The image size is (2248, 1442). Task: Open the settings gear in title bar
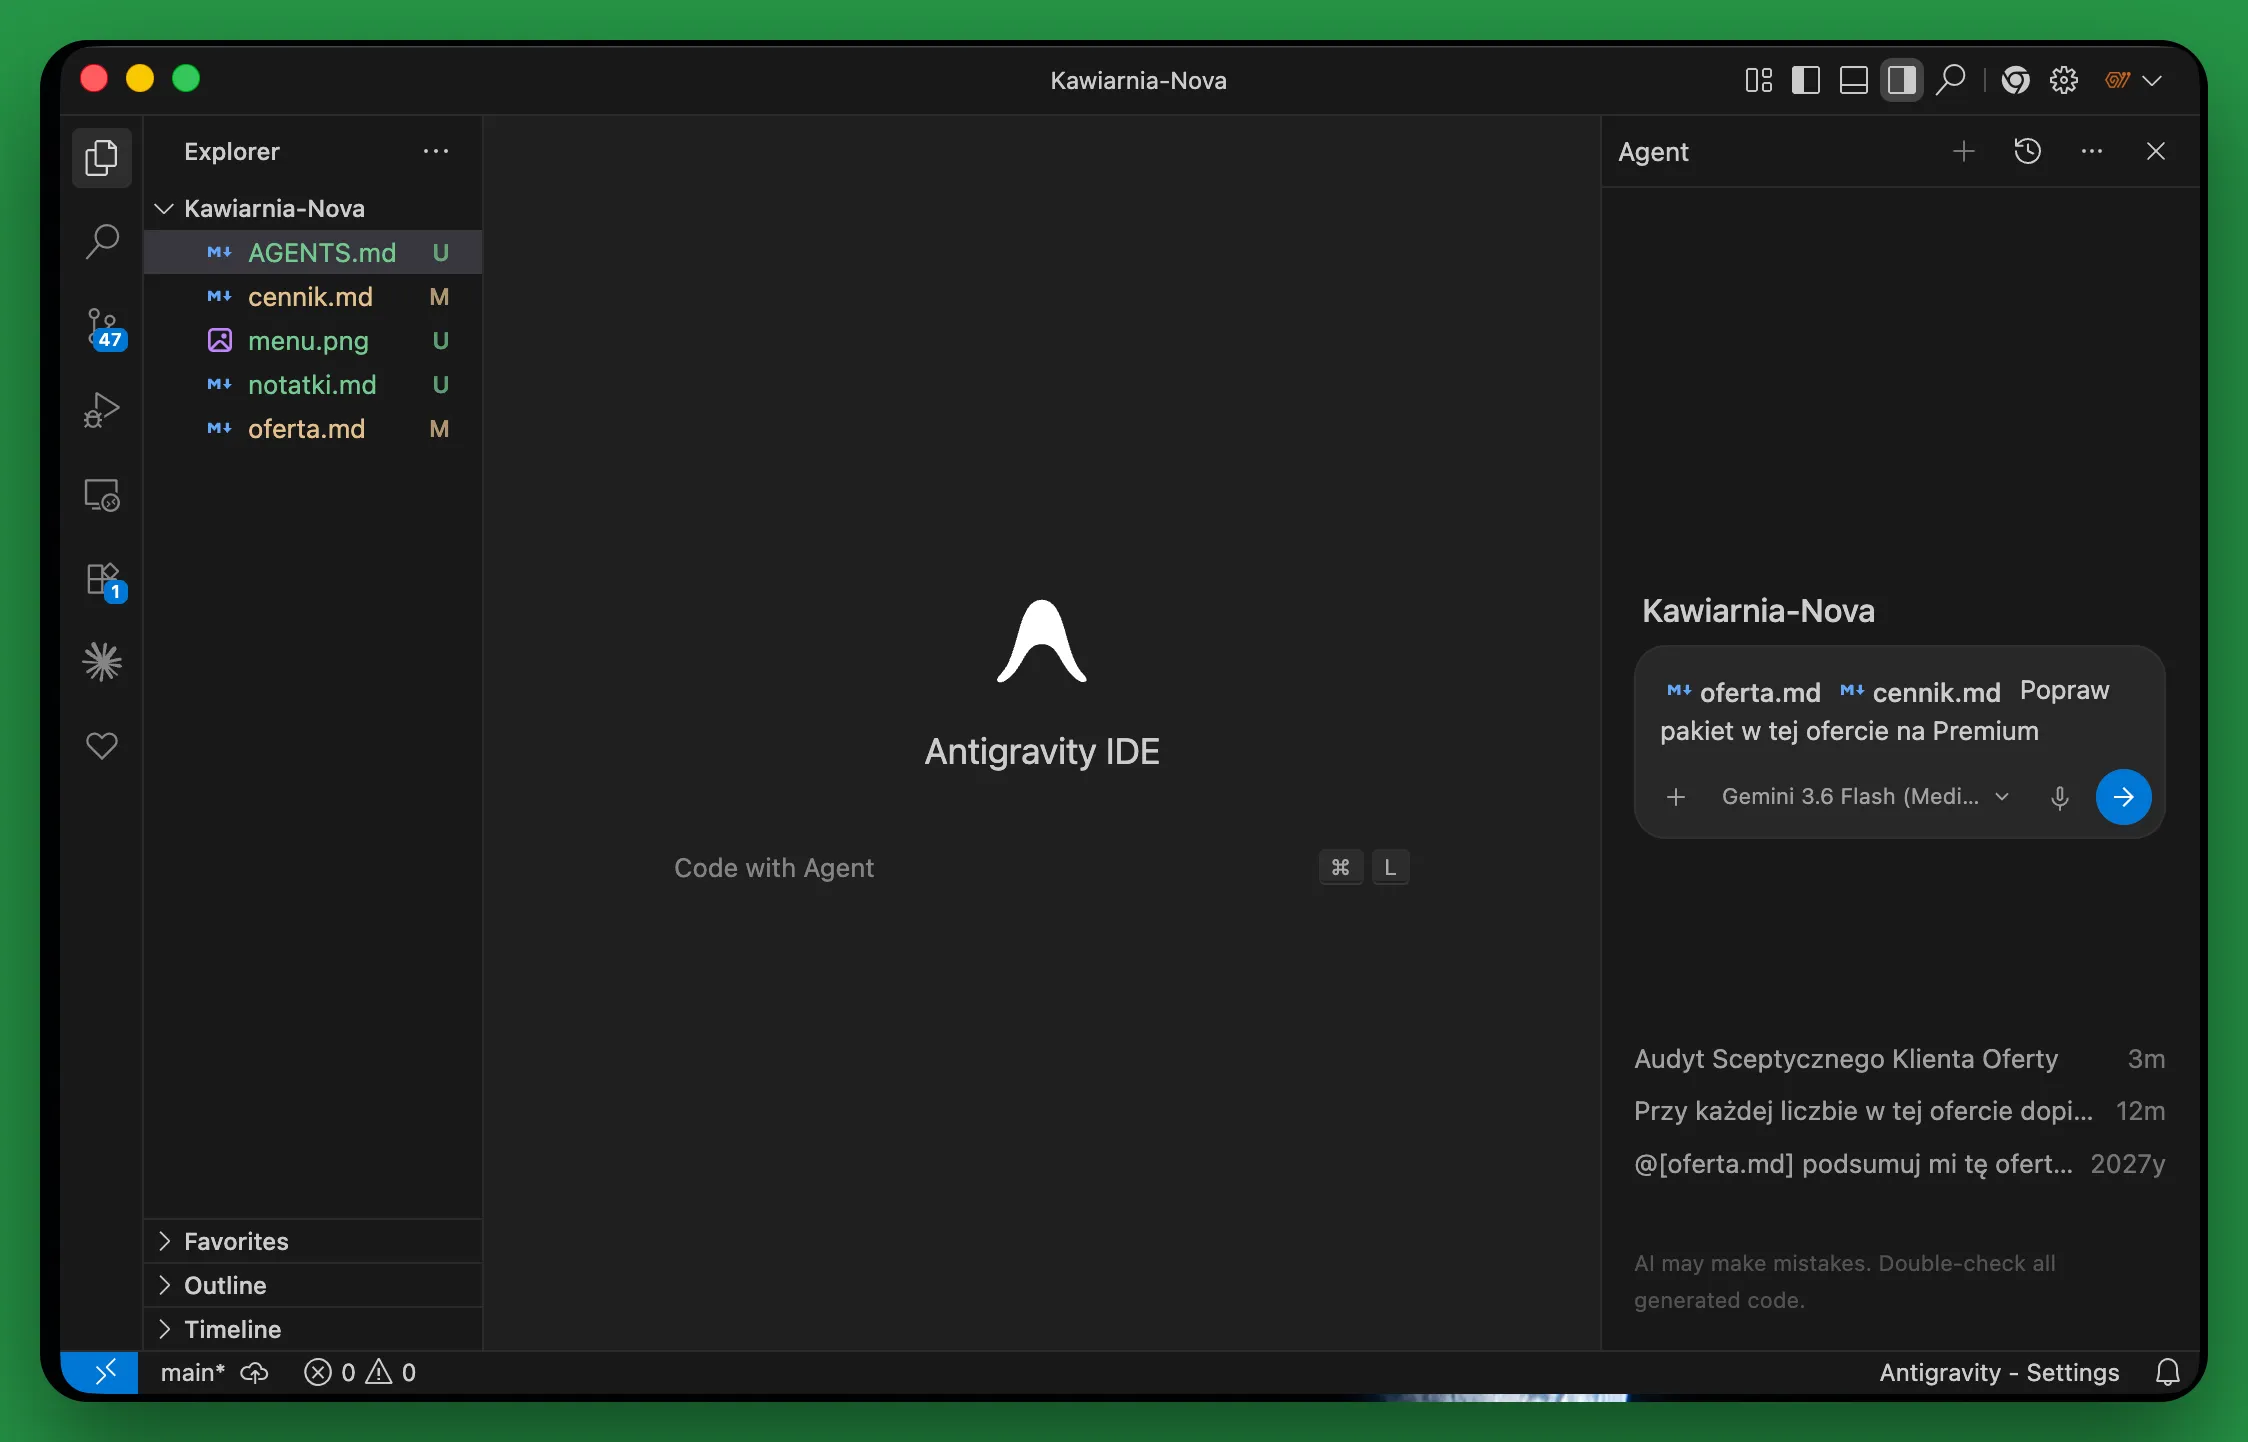pos(2064,80)
